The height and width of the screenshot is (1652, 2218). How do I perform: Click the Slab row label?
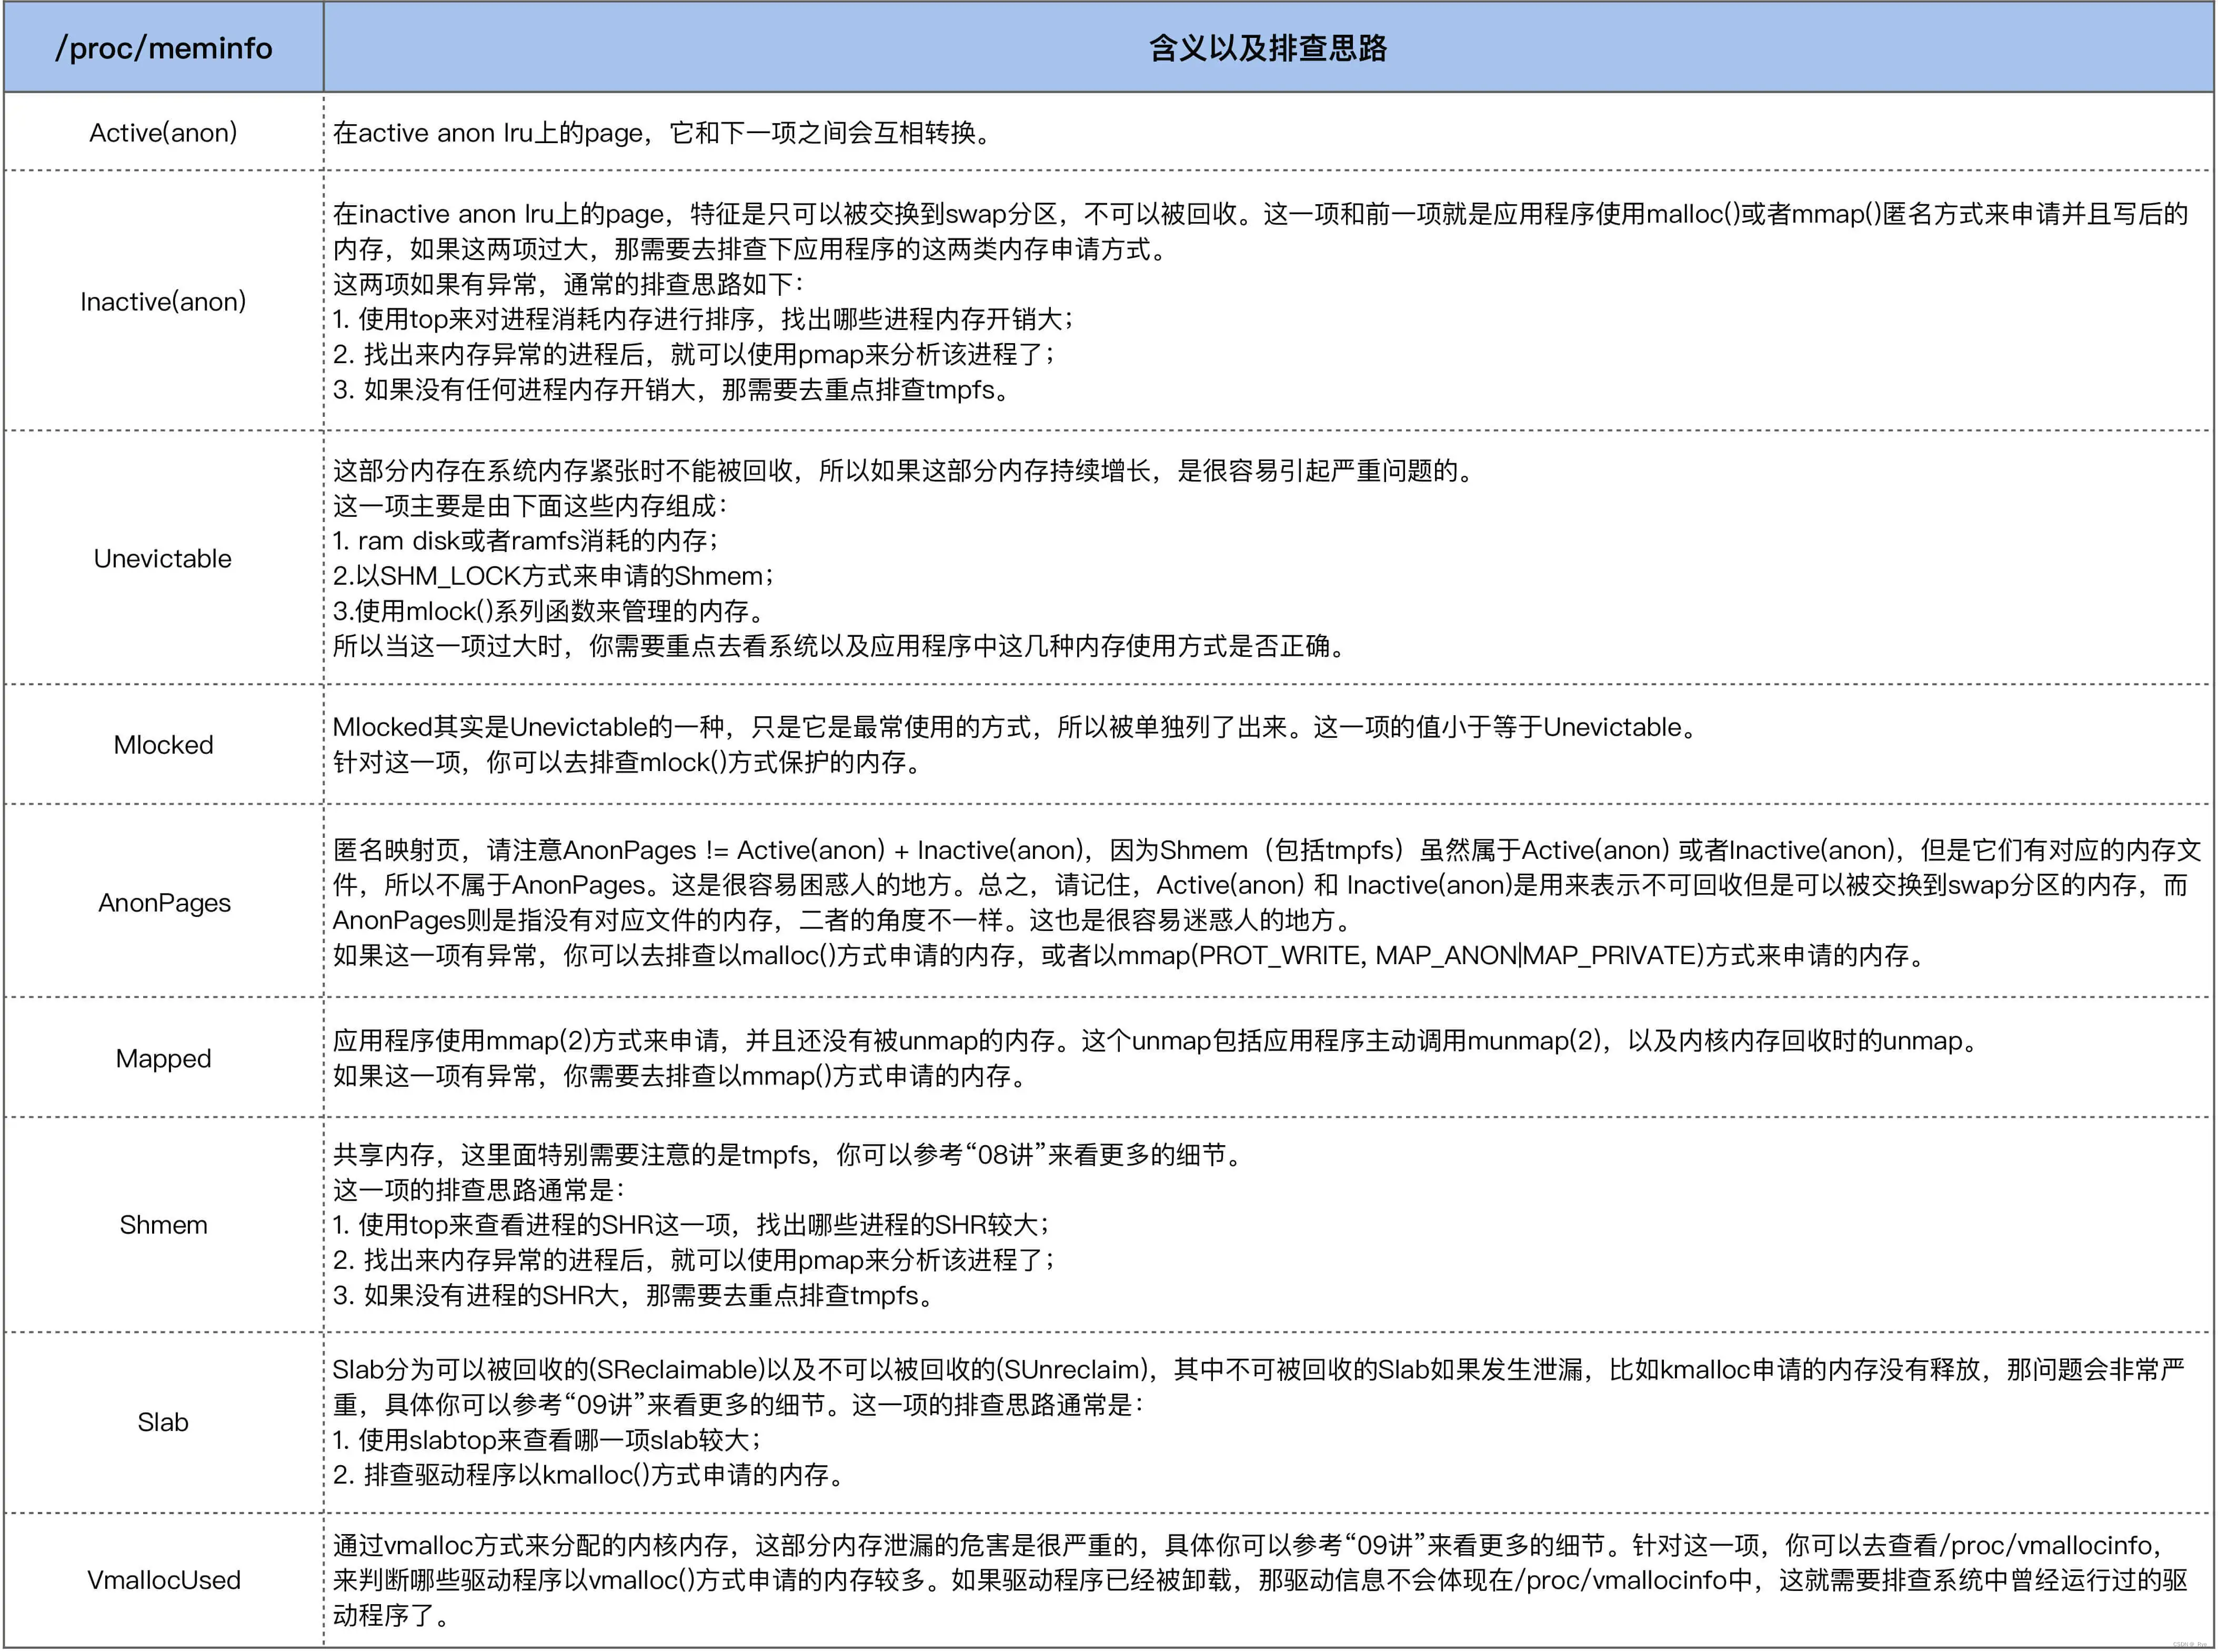(163, 1421)
